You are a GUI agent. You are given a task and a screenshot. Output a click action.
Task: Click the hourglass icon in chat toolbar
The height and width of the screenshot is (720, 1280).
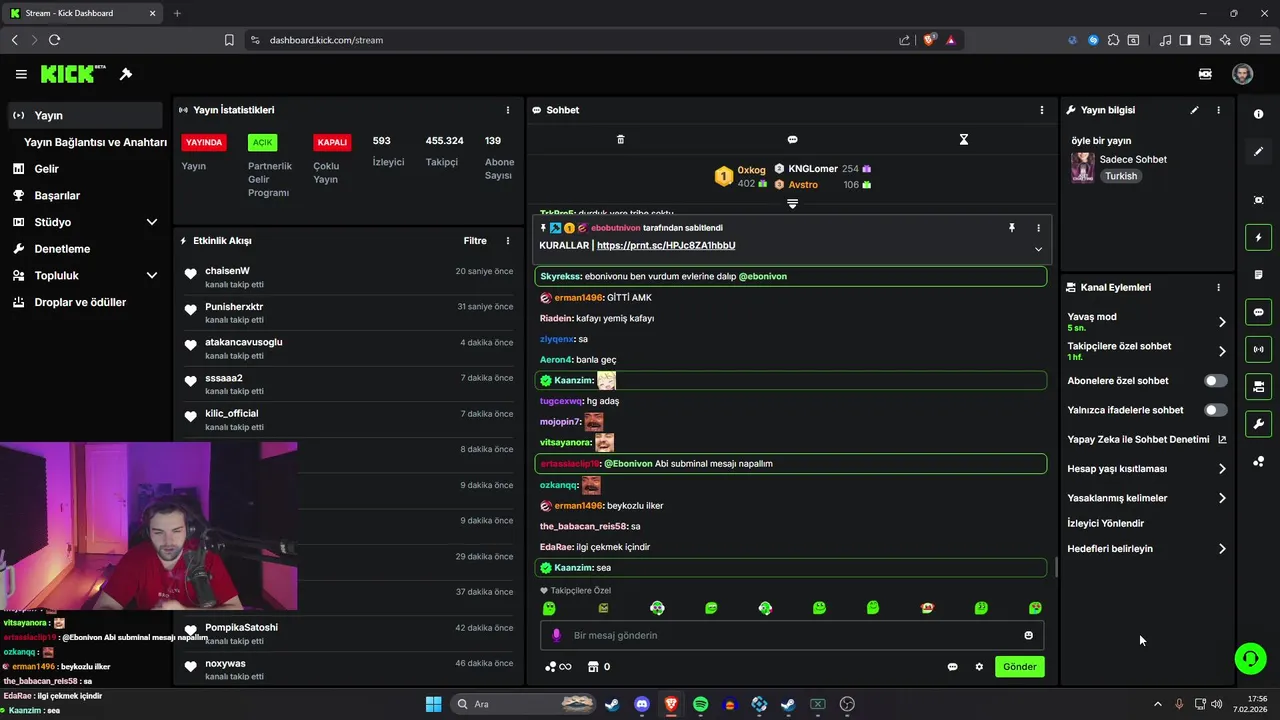(964, 139)
